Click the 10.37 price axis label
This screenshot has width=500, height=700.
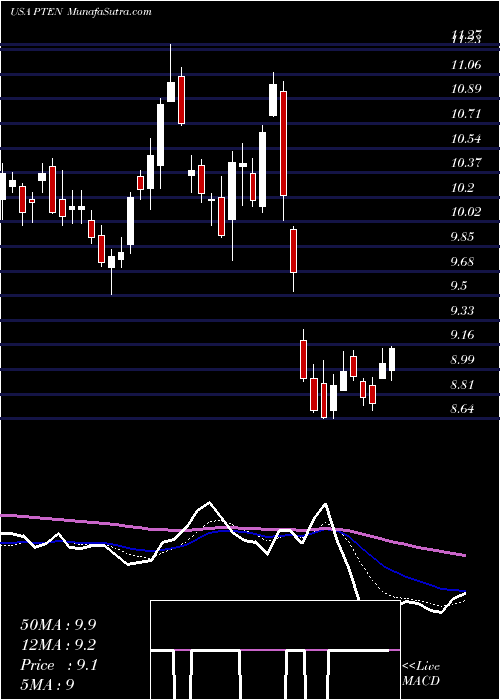(x=466, y=163)
